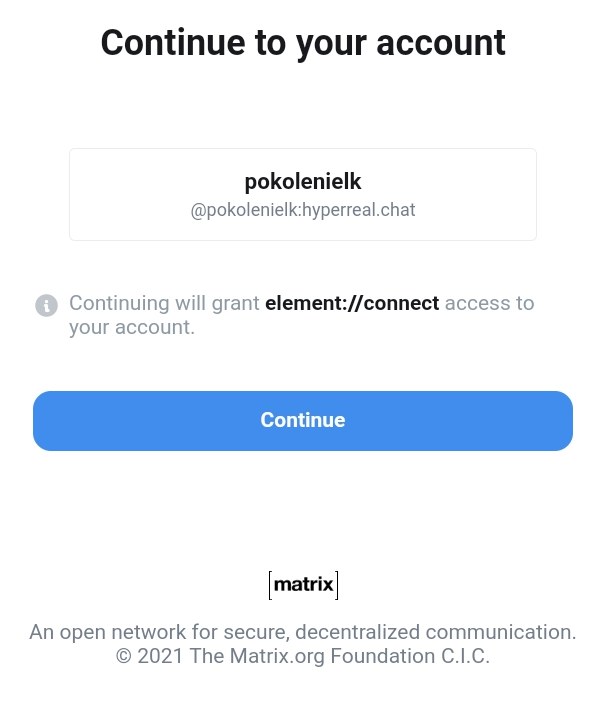Click 'decentralized communication' in the footer

(x=436, y=632)
